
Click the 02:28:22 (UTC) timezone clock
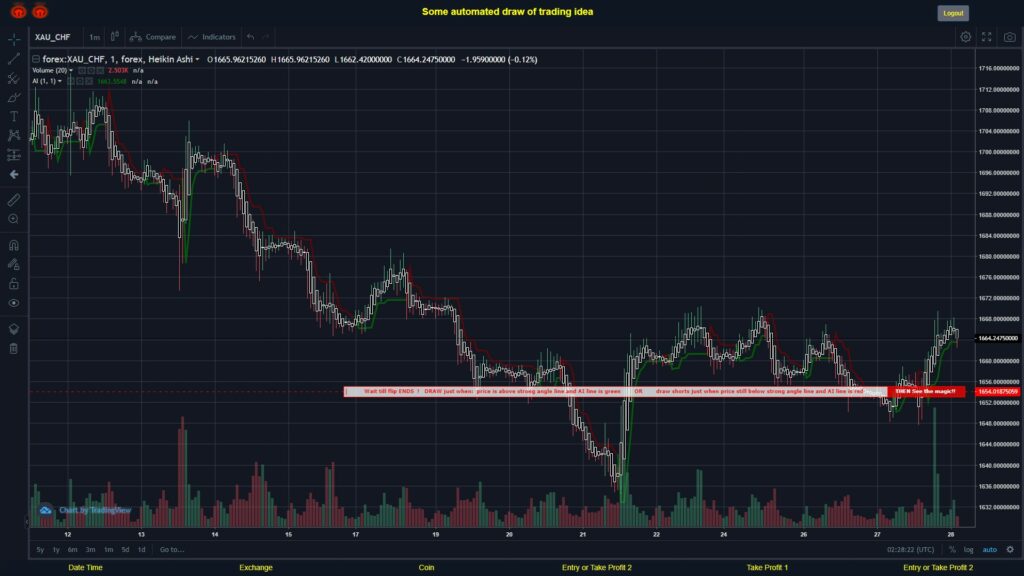pyautogui.click(x=910, y=550)
